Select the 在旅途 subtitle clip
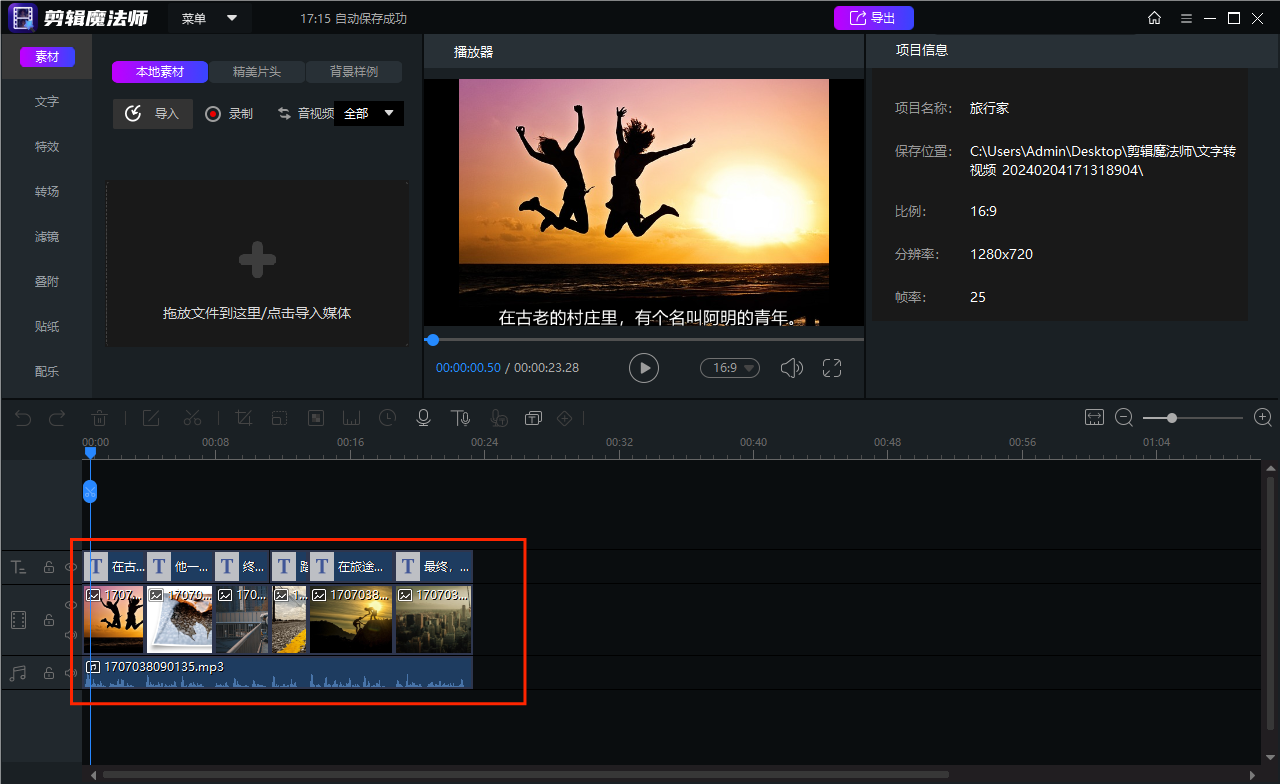The image size is (1280, 784). point(351,566)
